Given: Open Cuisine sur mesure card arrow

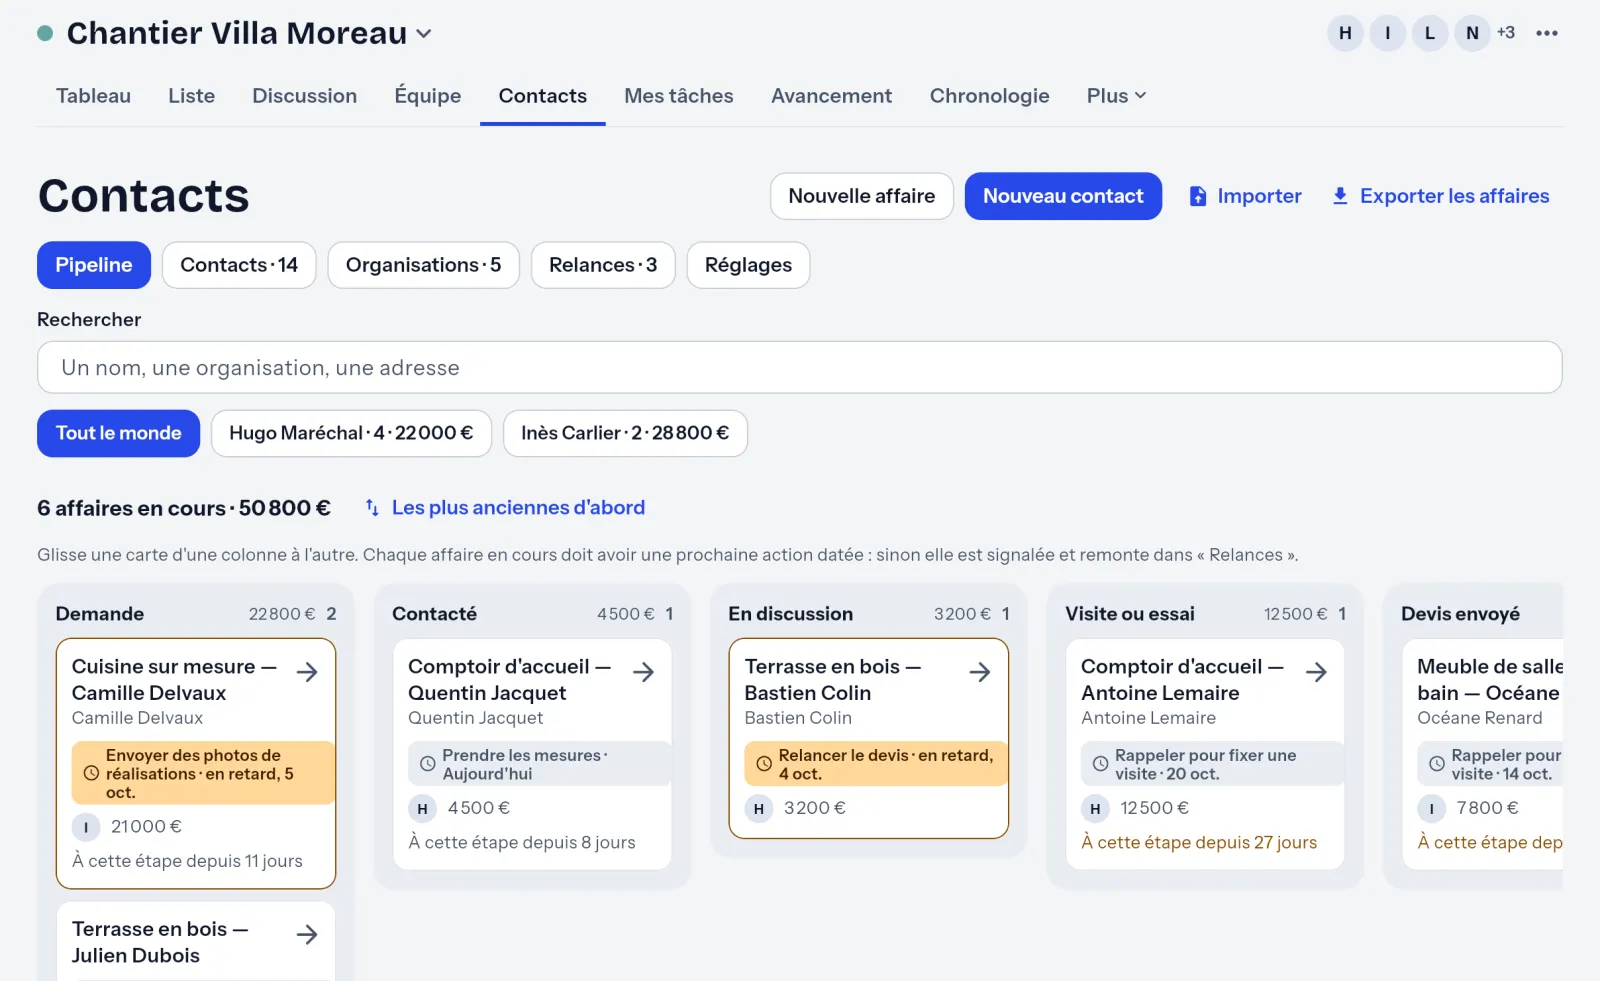Looking at the screenshot, I should [x=308, y=672].
